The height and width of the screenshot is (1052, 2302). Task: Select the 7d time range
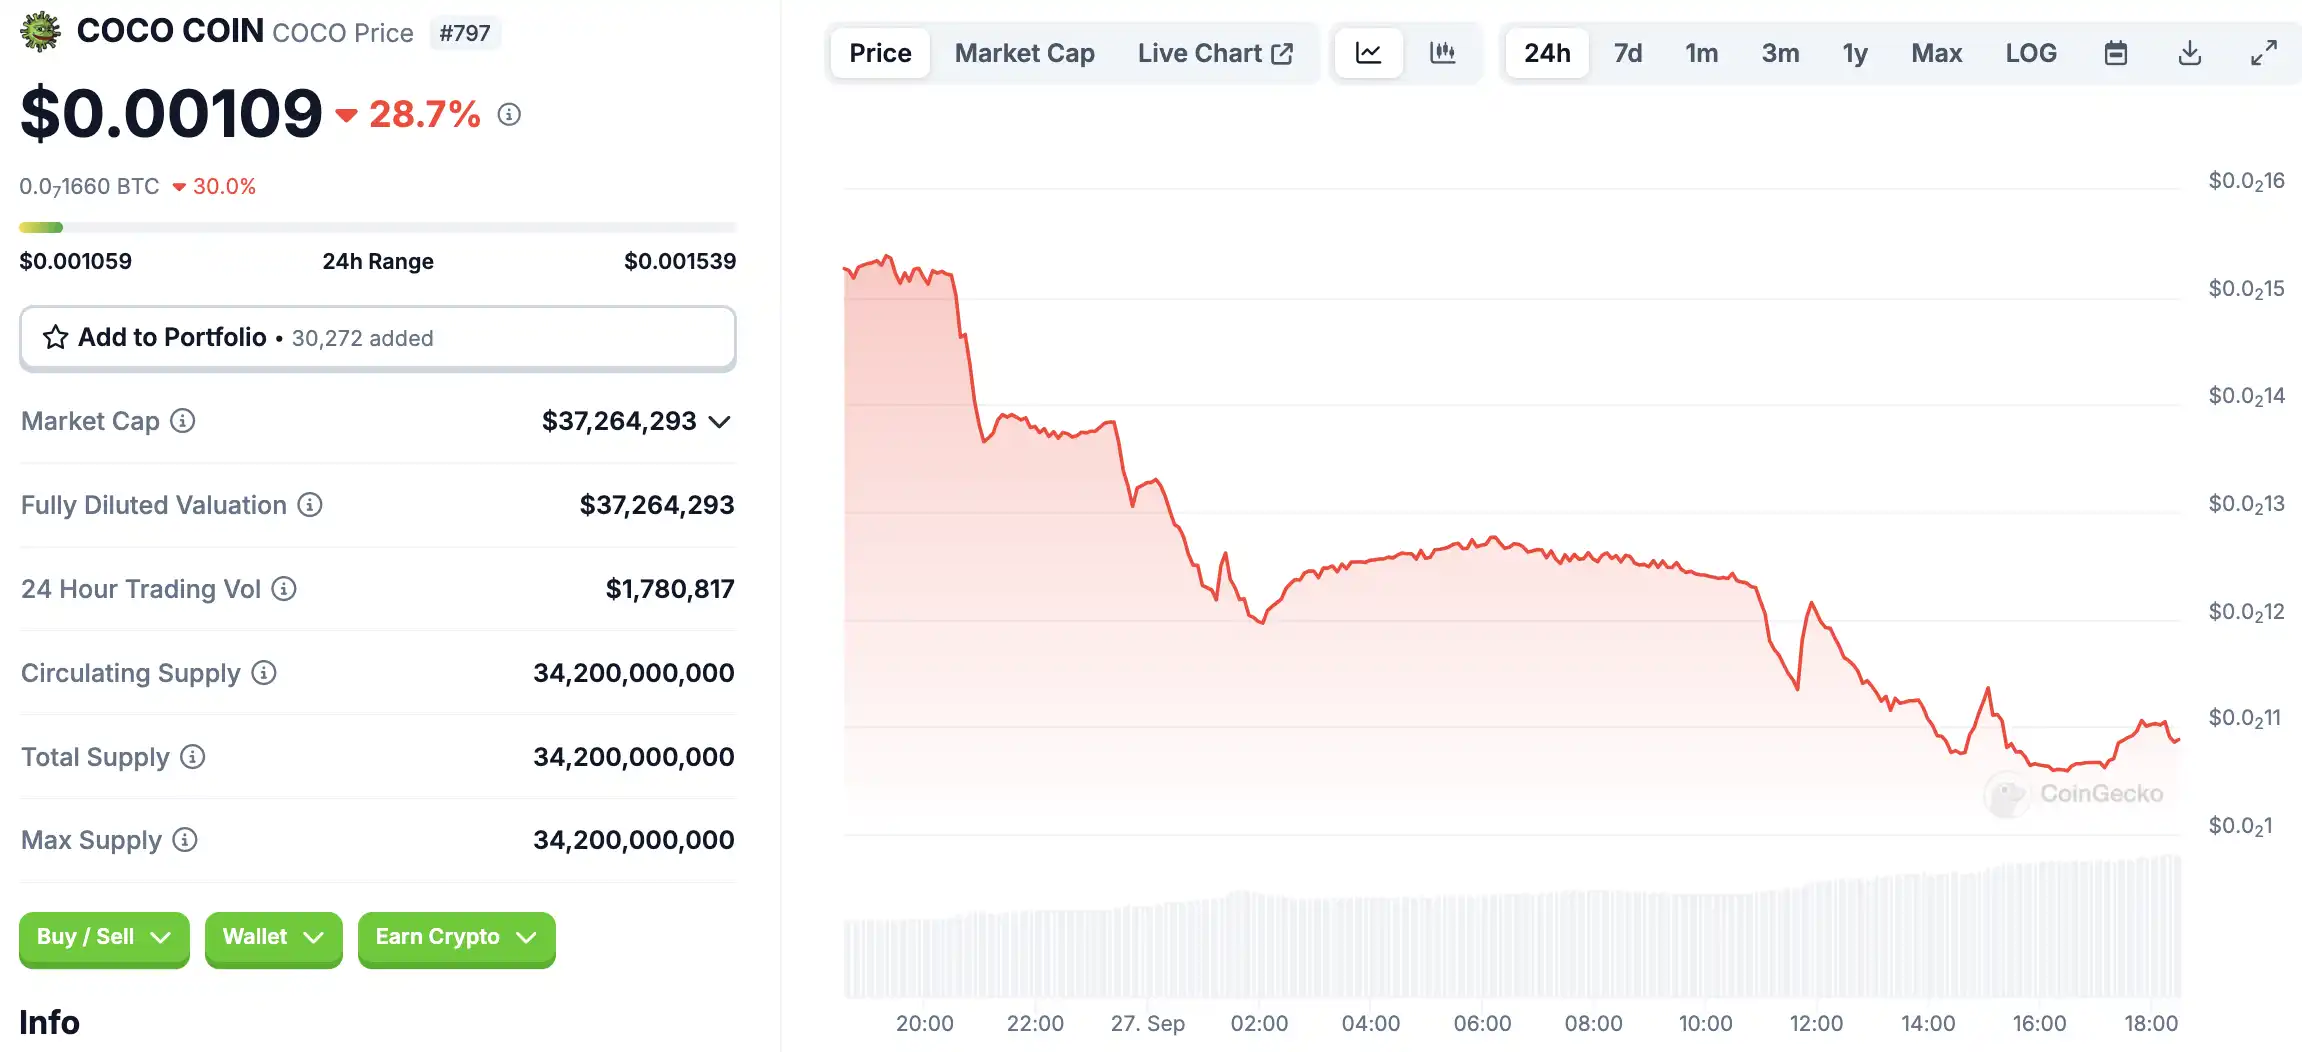[x=1627, y=53]
